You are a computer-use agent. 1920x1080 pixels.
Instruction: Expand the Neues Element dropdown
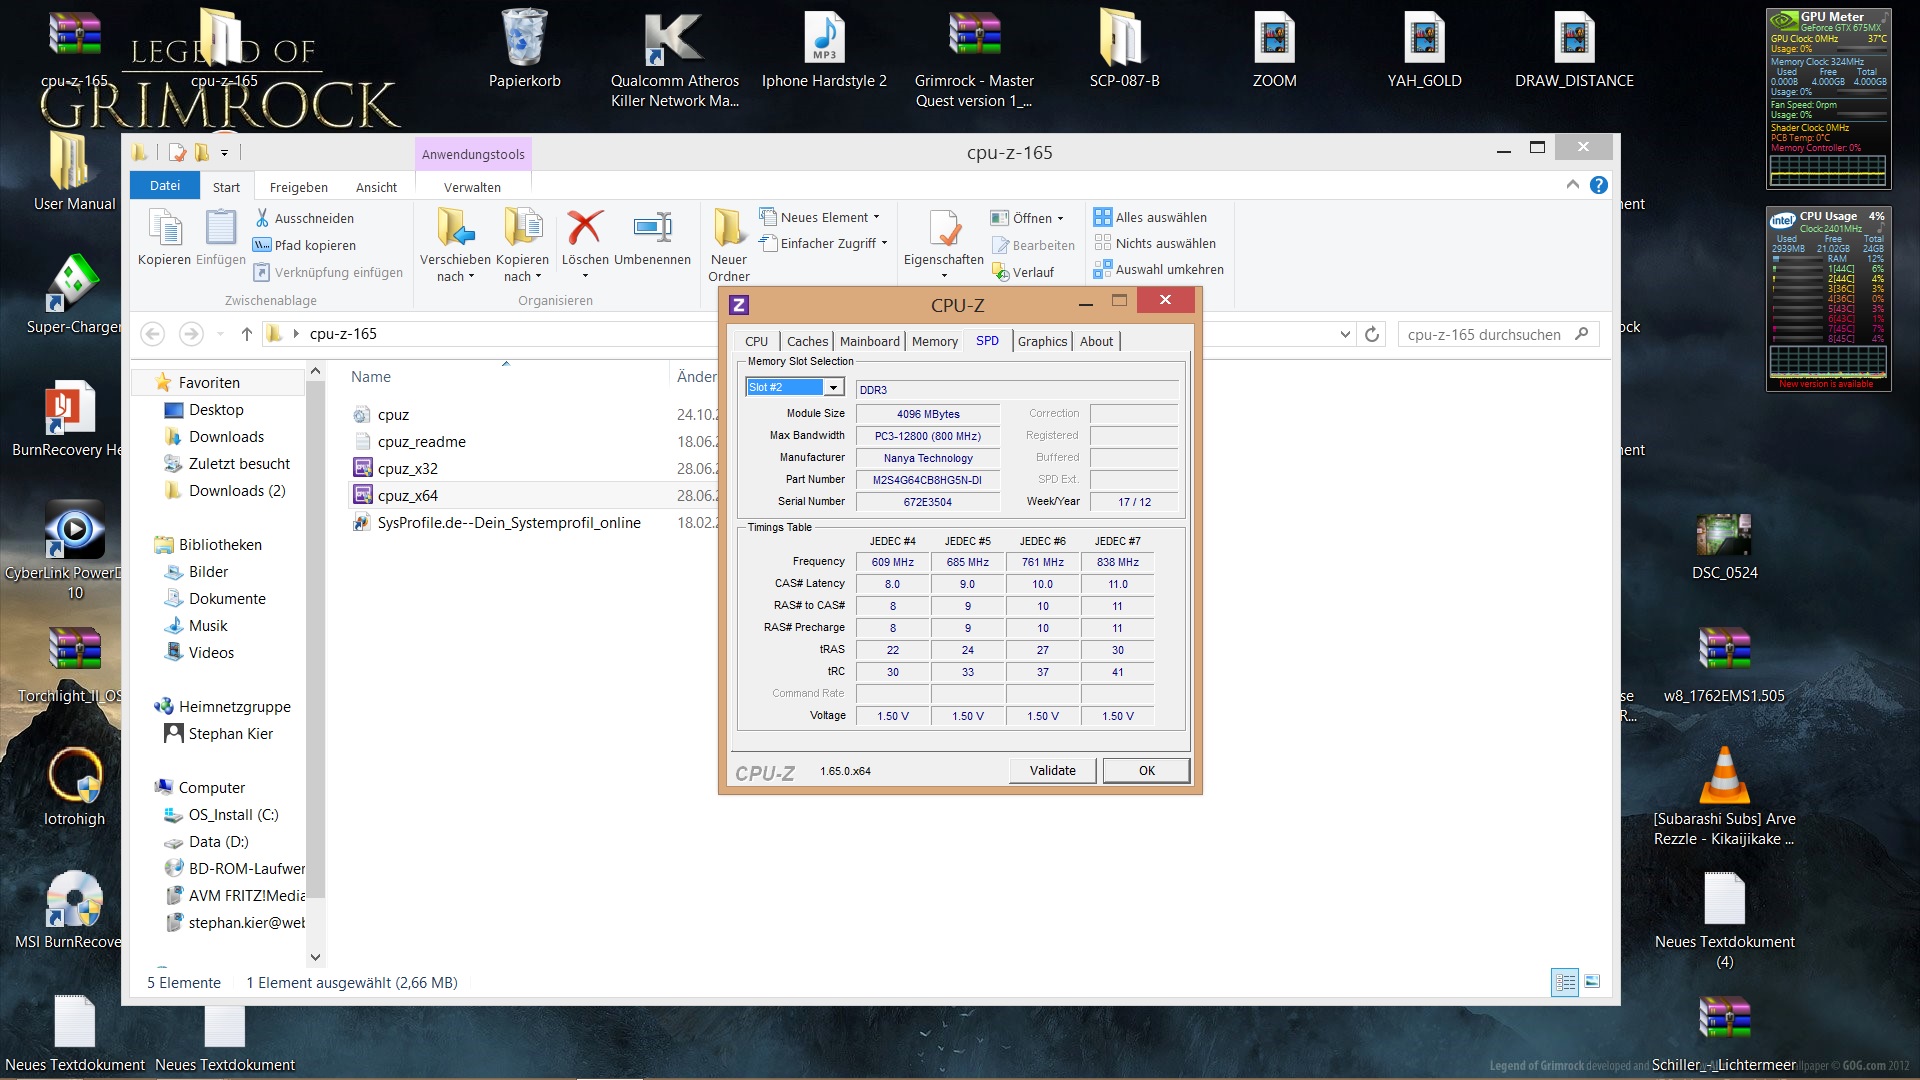876,217
